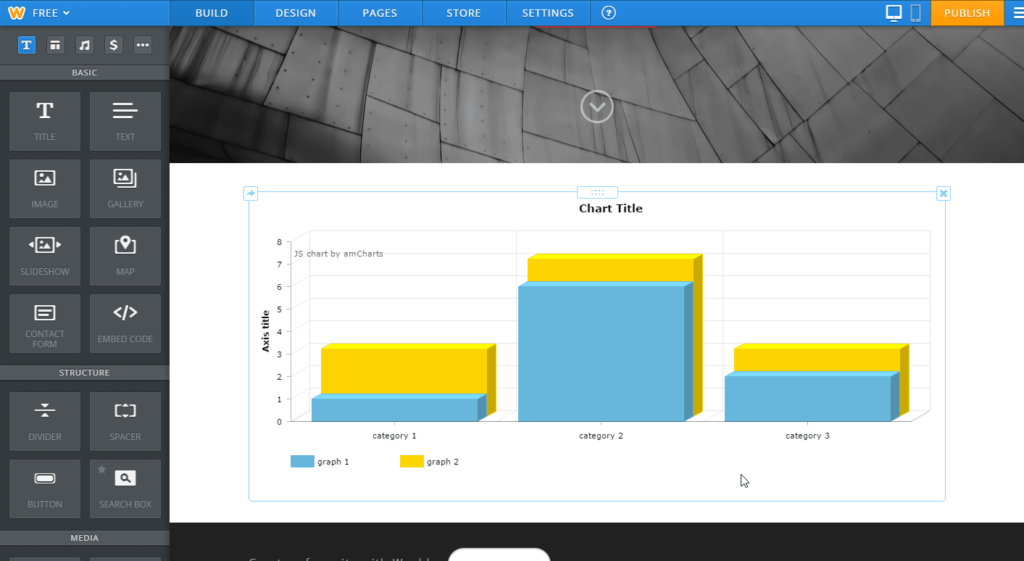This screenshot has height=561, width=1024.
Task: Select the media music-note category icon
Action: tap(84, 45)
